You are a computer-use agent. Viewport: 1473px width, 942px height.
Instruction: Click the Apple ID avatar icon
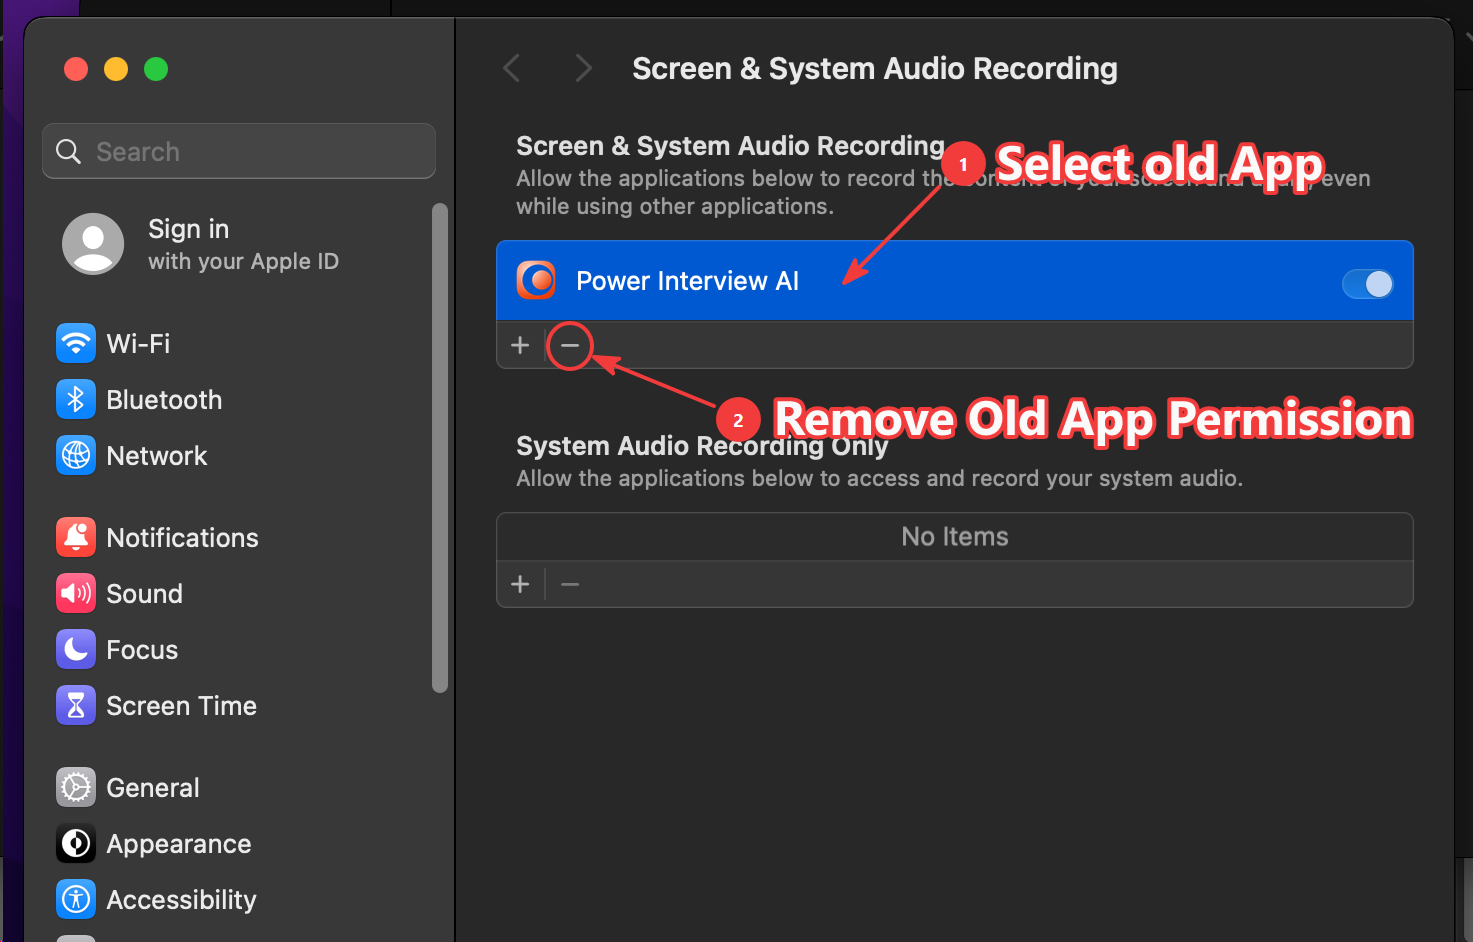coord(93,244)
